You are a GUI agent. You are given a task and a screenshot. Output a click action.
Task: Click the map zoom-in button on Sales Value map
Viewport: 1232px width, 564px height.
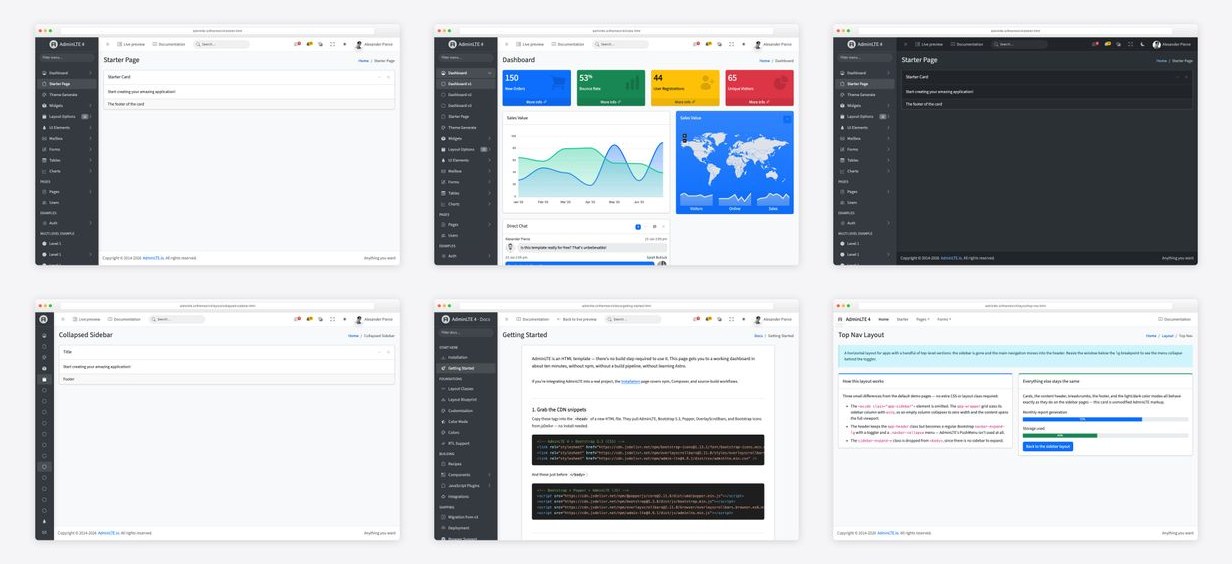coord(685,135)
